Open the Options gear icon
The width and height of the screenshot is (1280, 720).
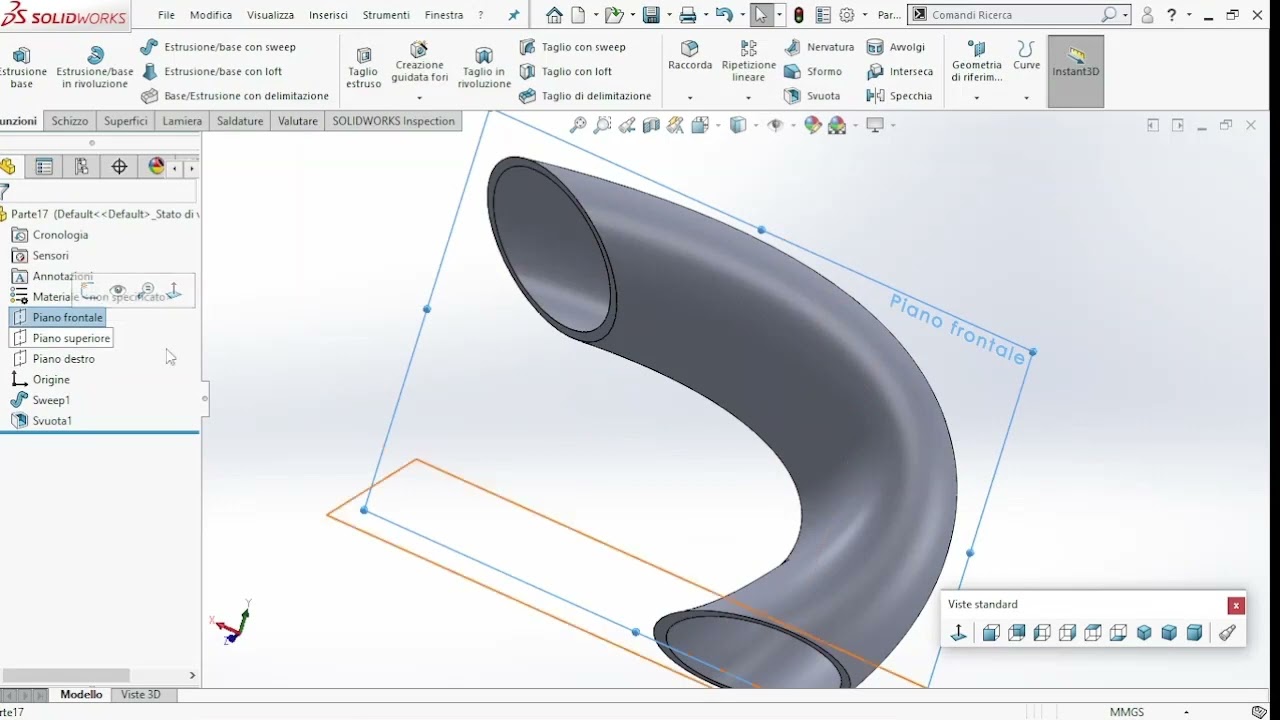click(847, 15)
